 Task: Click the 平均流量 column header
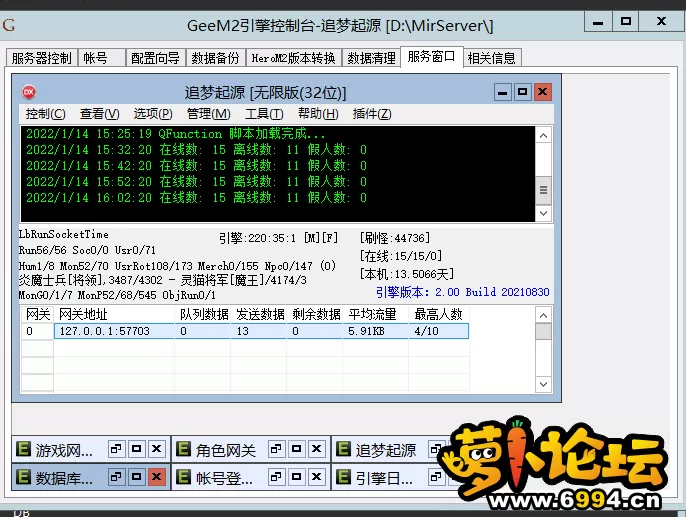[x=375, y=314]
